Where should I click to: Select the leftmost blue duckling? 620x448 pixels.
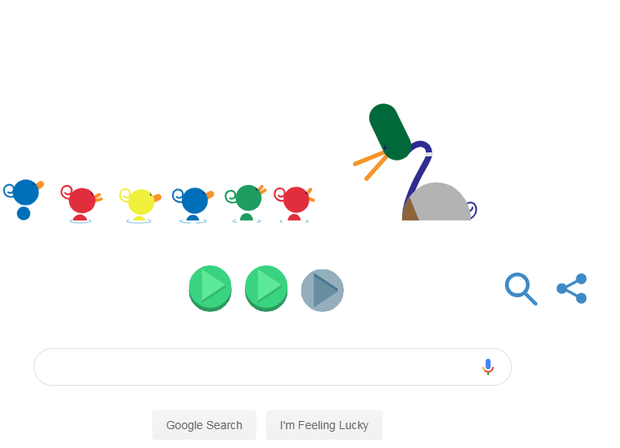[24, 199]
